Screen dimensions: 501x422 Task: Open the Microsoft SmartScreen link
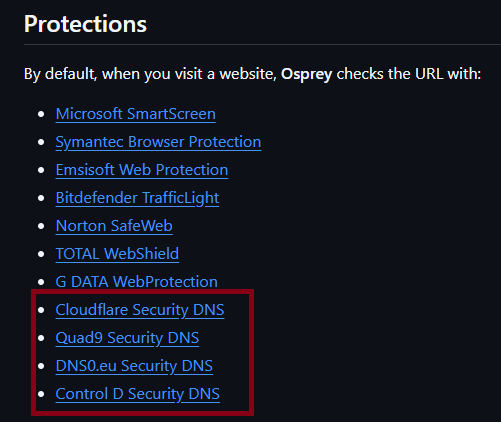coord(136,114)
